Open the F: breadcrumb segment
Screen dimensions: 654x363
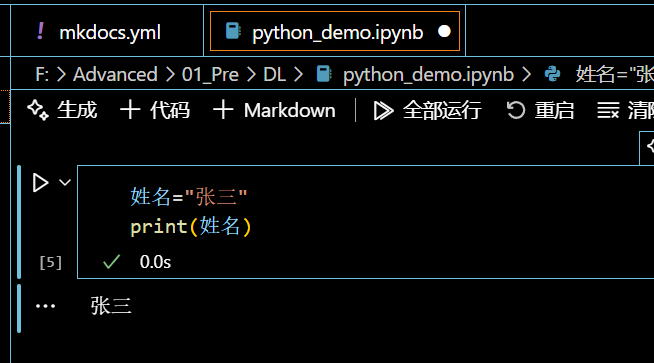coord(42,75)
